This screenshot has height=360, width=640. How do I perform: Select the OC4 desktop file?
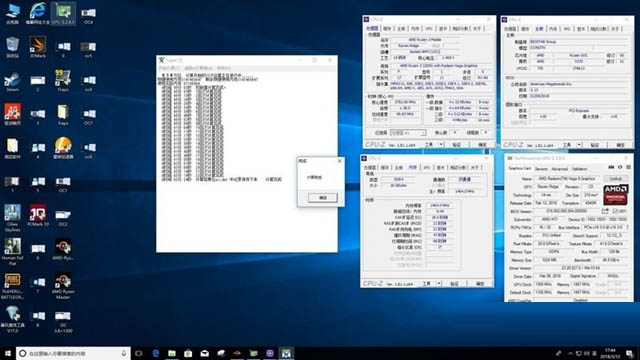tap(88, 16)
